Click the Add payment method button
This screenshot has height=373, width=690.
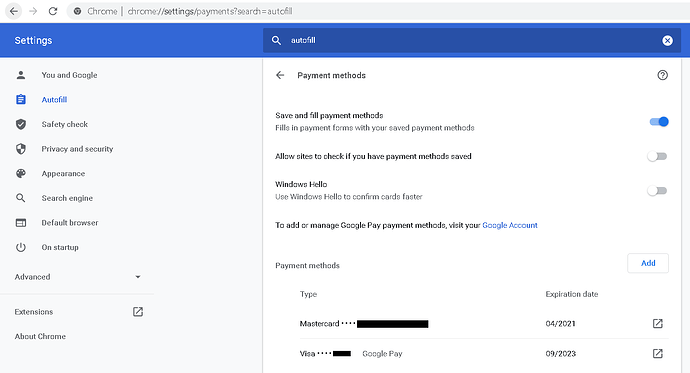point(648,263)
